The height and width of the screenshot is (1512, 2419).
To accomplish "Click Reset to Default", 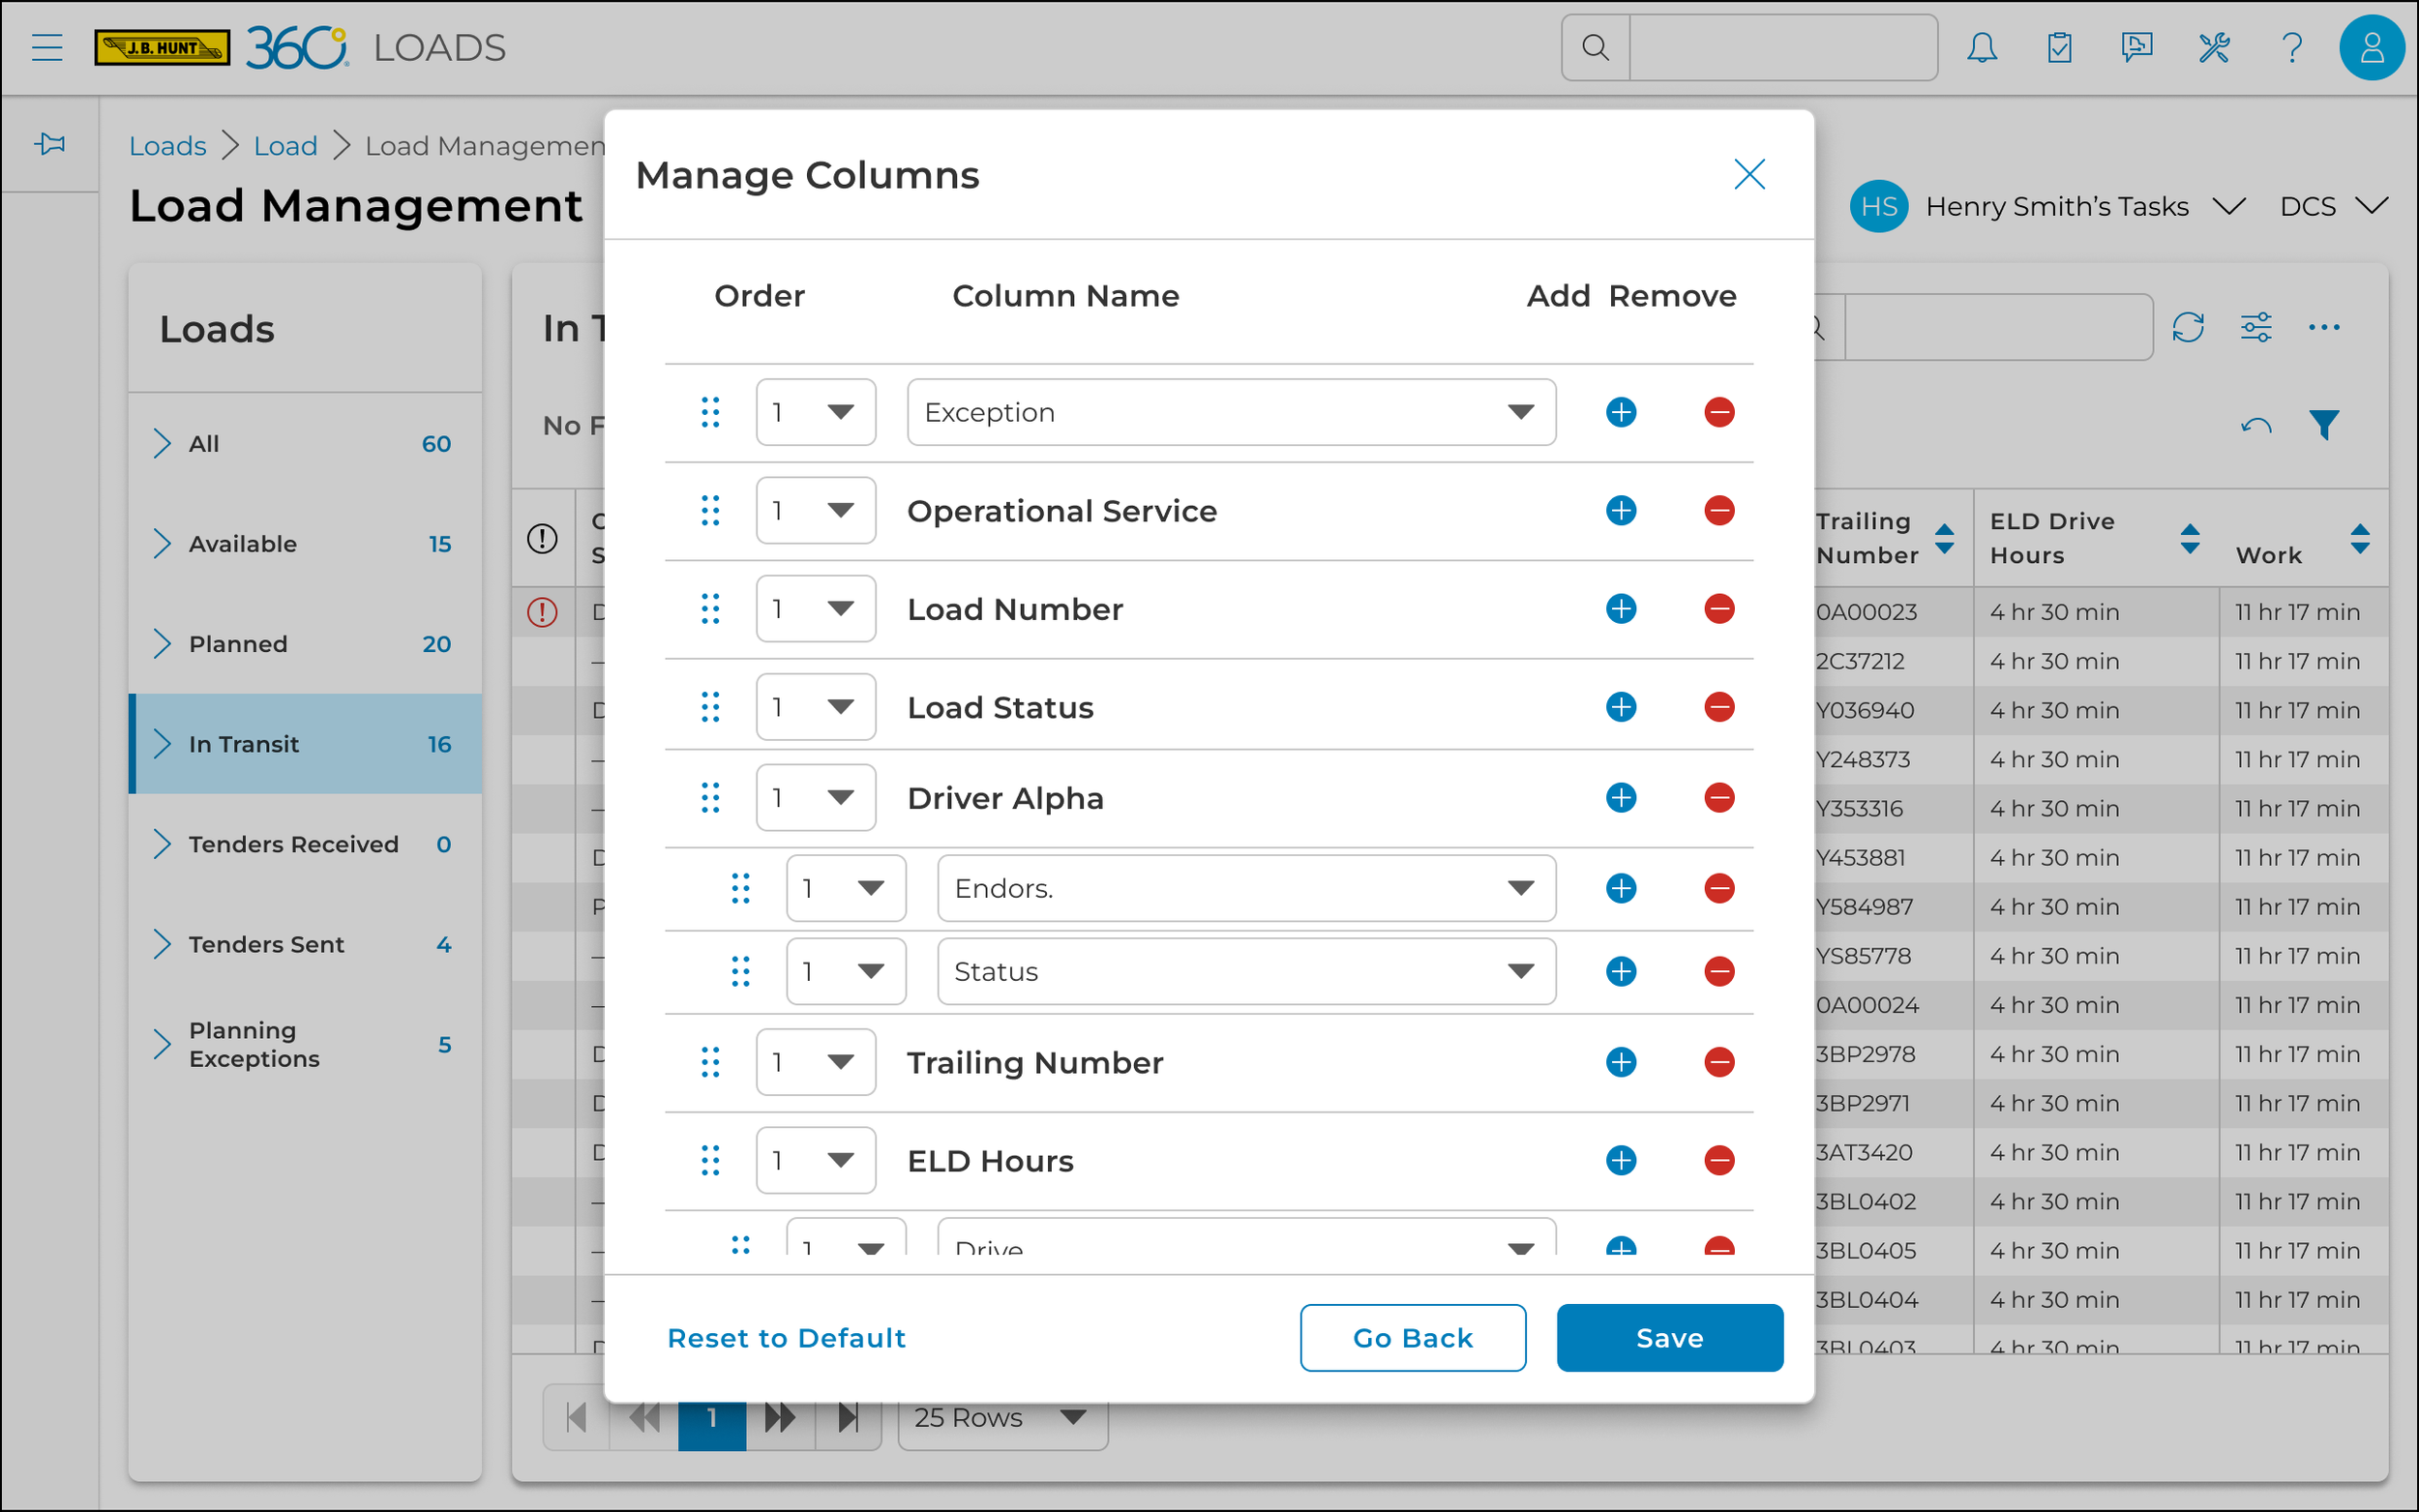I will pyautogui.click(x=787, y=1337).
